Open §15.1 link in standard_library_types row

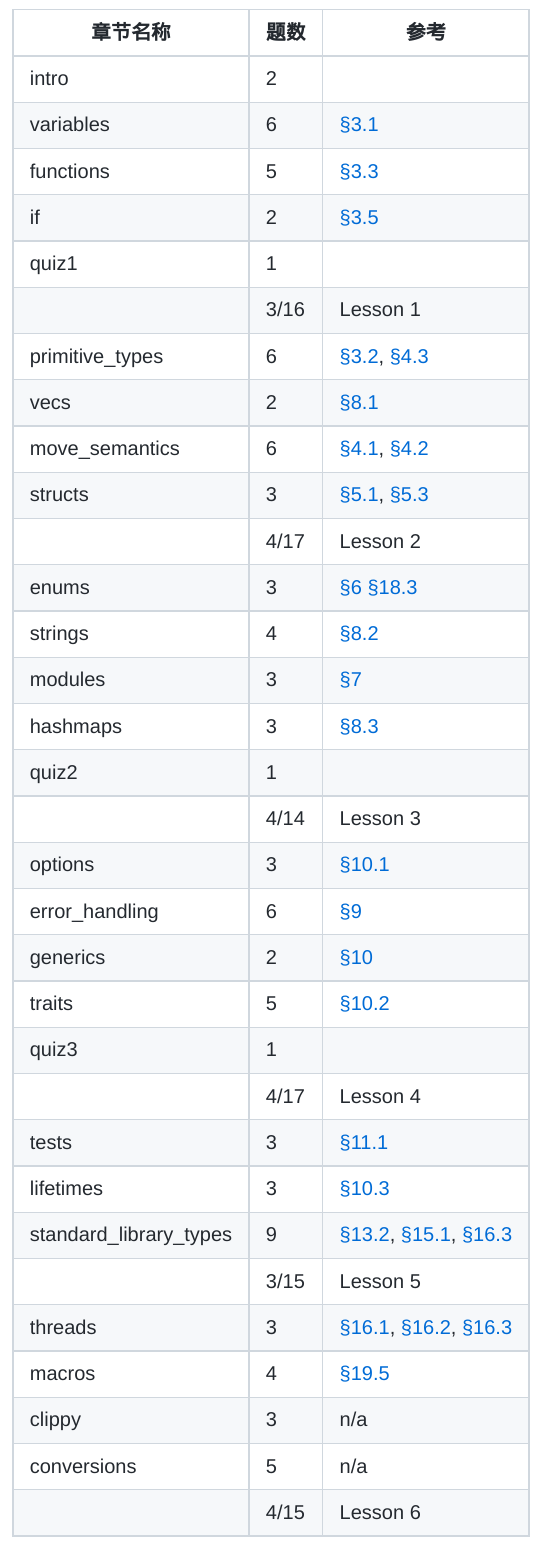coord(426,1234)
